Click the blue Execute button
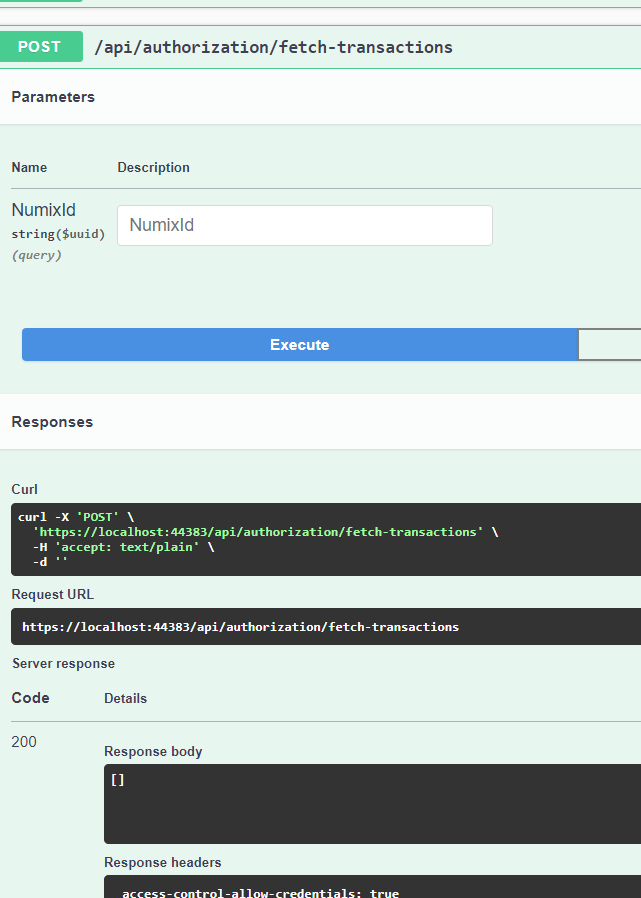 (x=300, y=345)
